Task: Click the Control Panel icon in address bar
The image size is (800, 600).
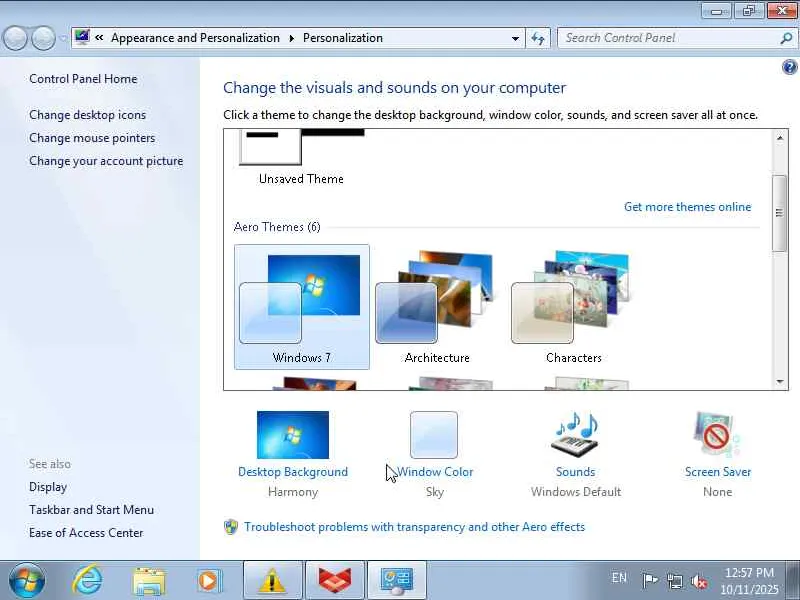Action: point(82,37)
